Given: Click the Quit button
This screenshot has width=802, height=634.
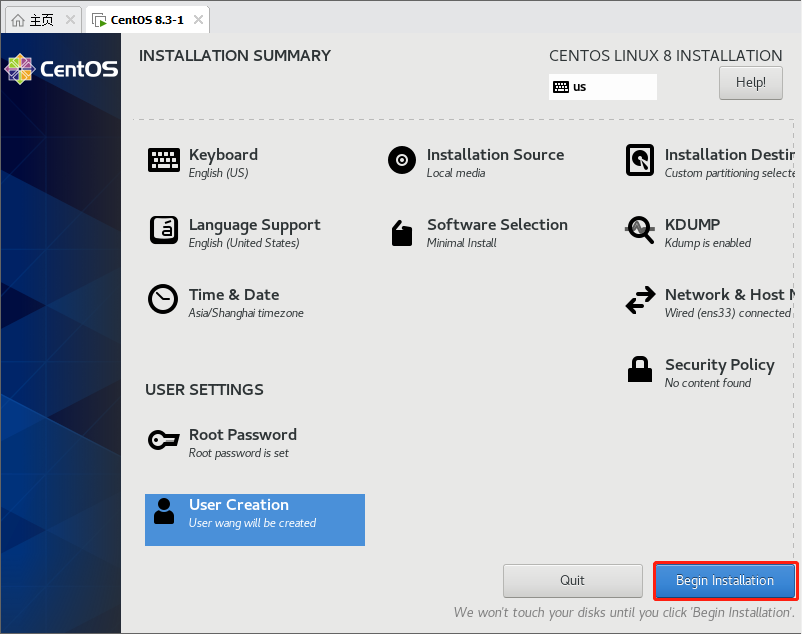Looking at the screenshot, I should [x=573, y=581].
